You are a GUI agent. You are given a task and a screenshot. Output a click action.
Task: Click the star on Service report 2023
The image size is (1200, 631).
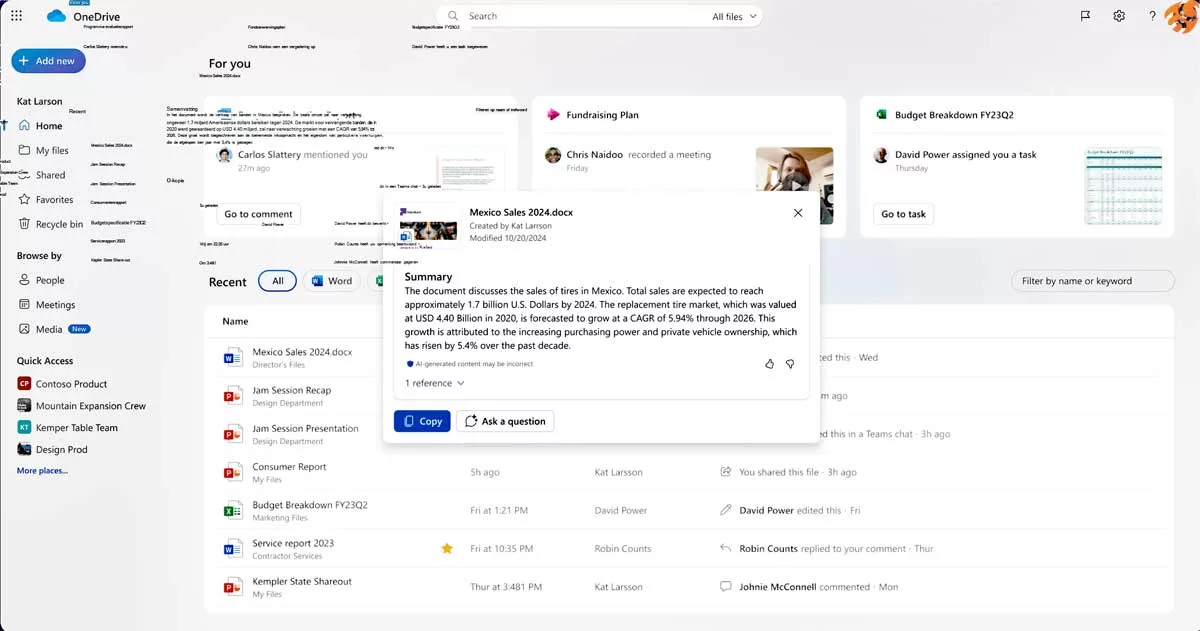pos(447,548)
